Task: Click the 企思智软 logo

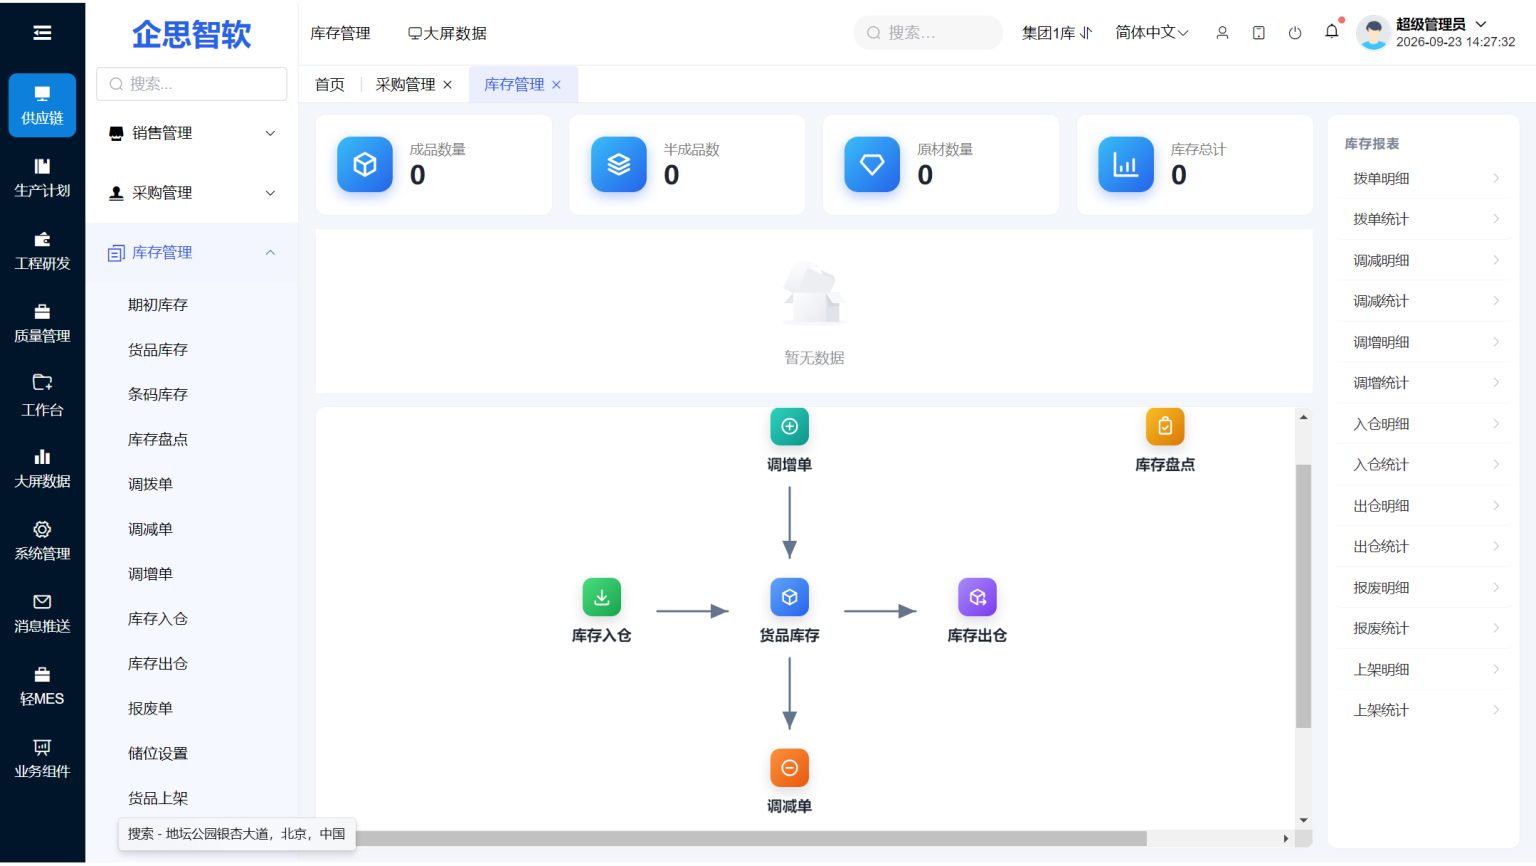Action: [192, 34]
